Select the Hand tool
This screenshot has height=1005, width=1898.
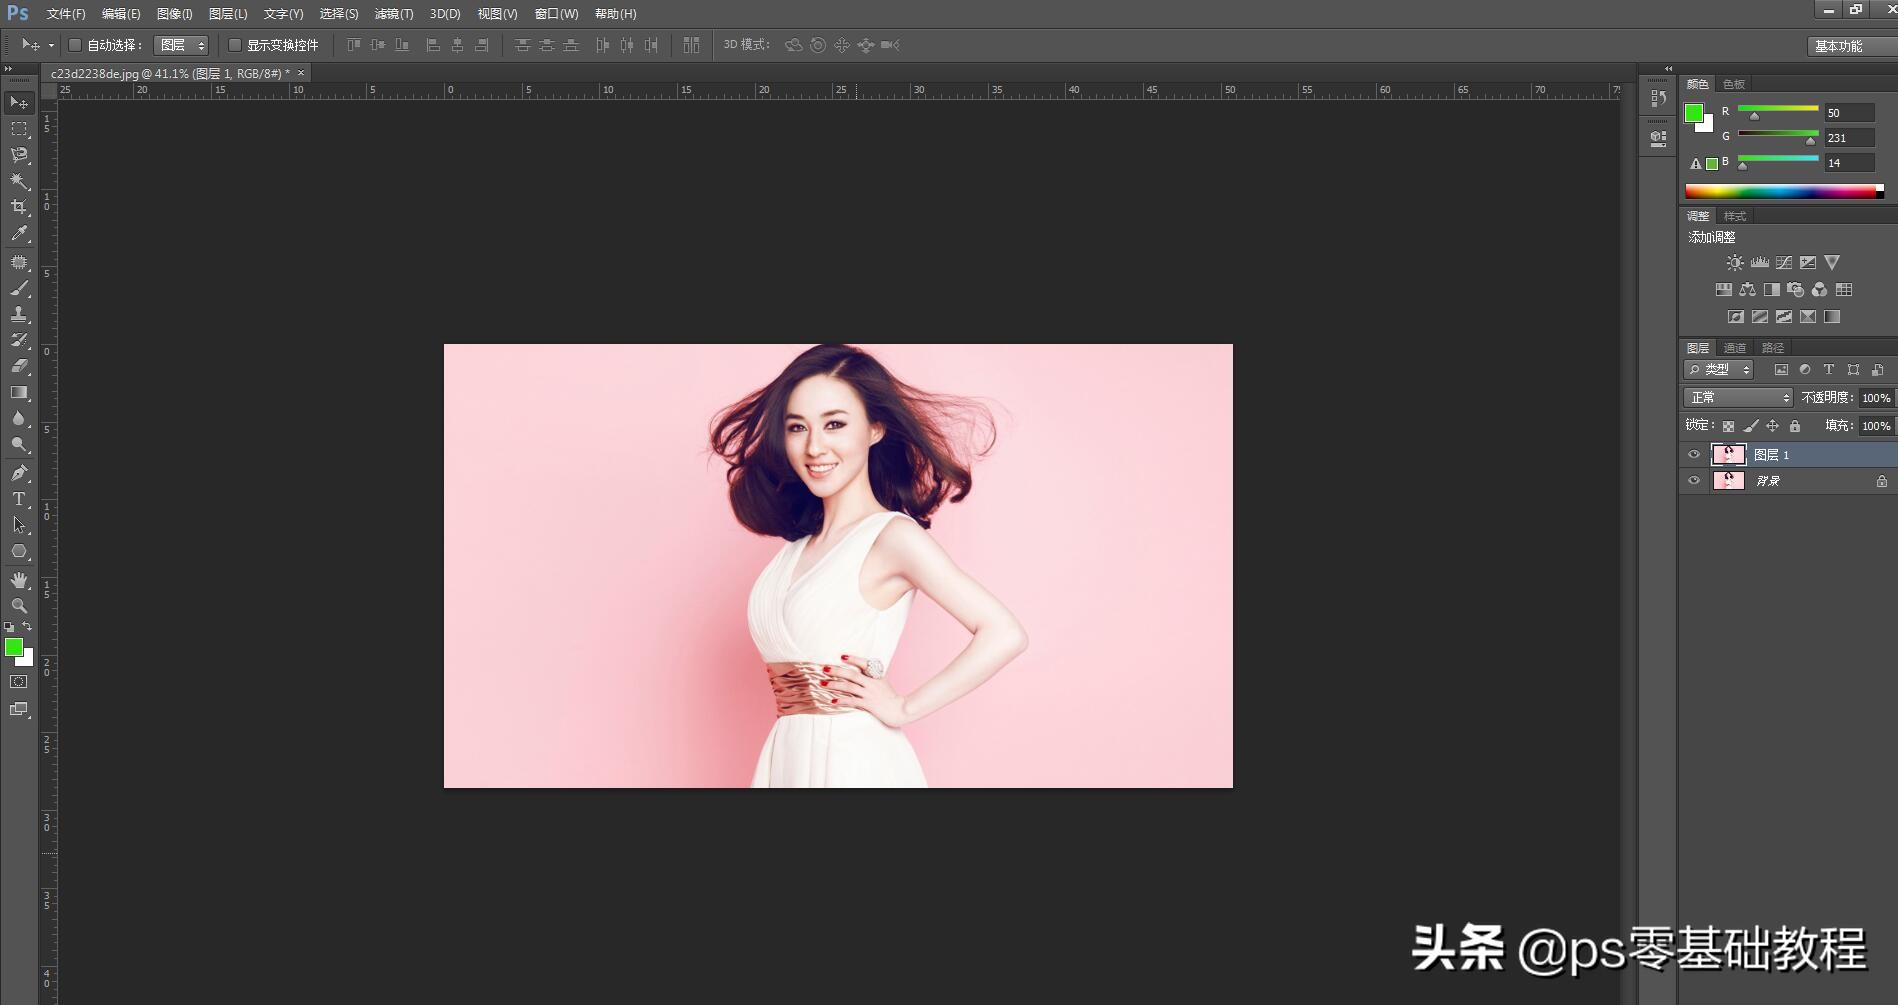(19, 580)
